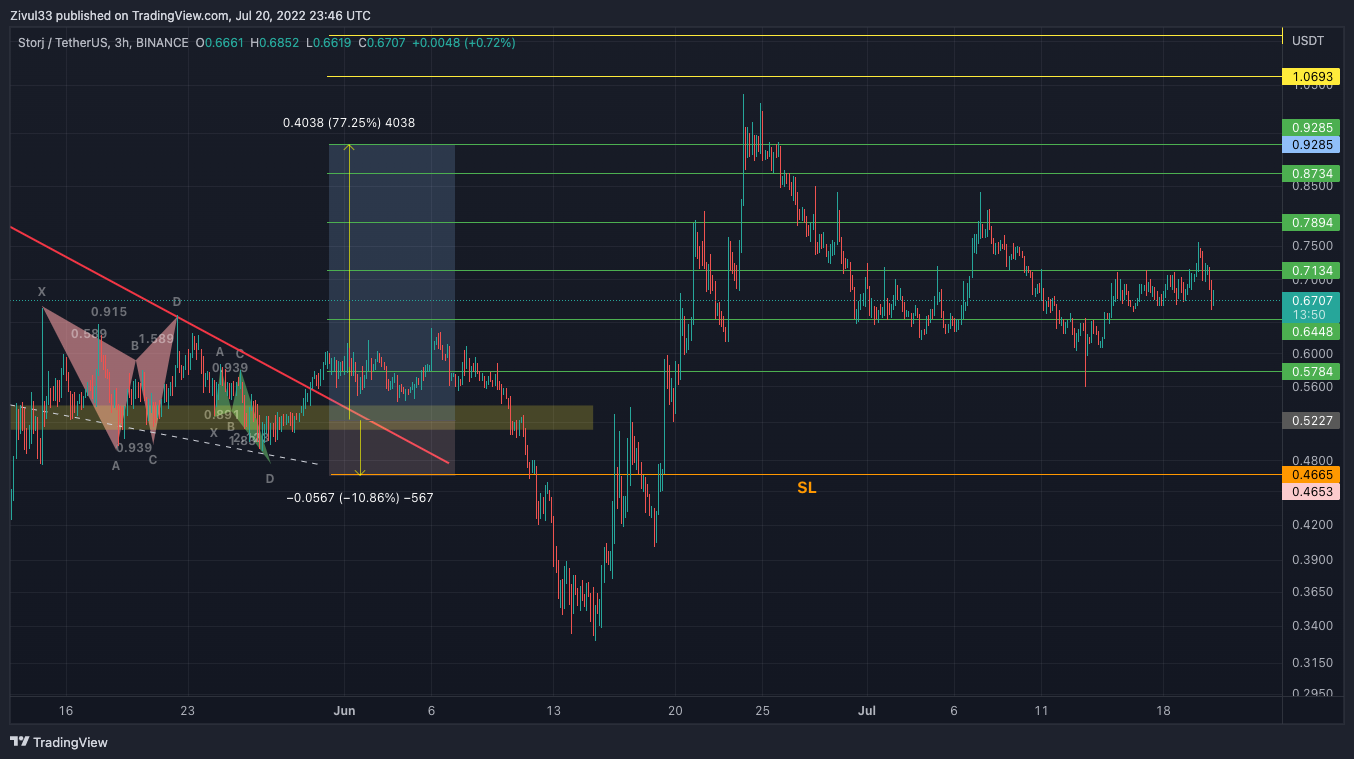This screenshot has height=759, width=1354.
Task: Click the 25 date on the time axis
Action: coord(762,711)
